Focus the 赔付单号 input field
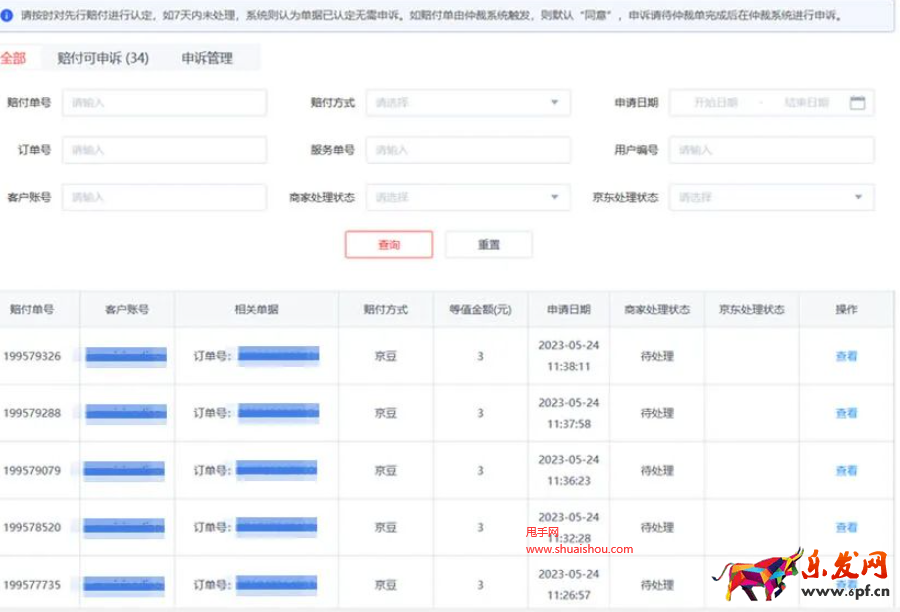Screen dimensions: 900x612 point(164,103)
